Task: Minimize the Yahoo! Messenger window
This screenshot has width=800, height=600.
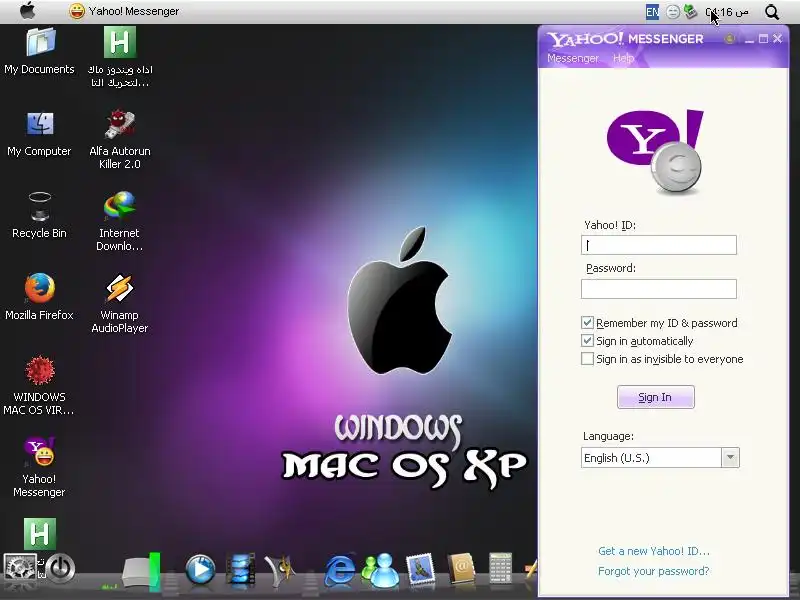Action: click(749, 39)
